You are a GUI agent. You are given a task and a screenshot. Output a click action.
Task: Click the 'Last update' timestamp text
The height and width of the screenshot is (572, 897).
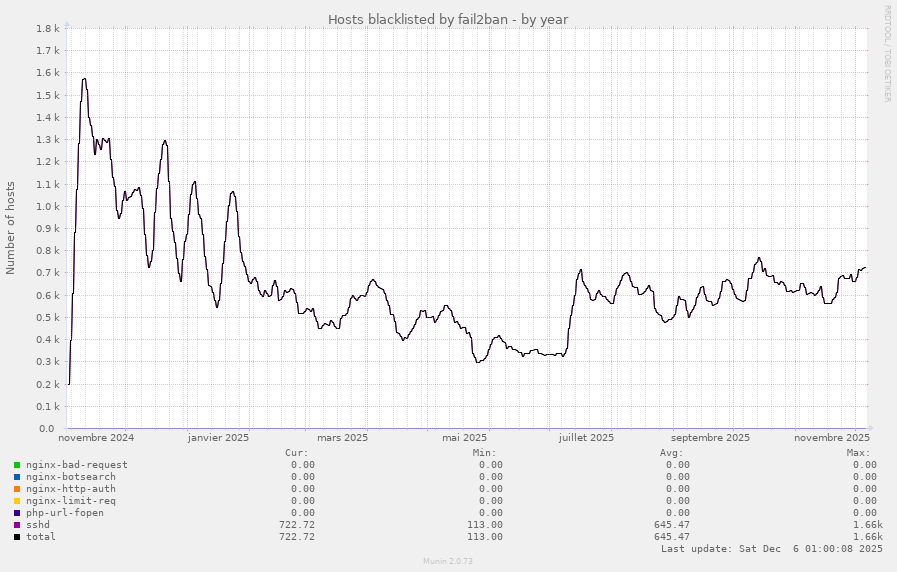(x=771, y=549)
